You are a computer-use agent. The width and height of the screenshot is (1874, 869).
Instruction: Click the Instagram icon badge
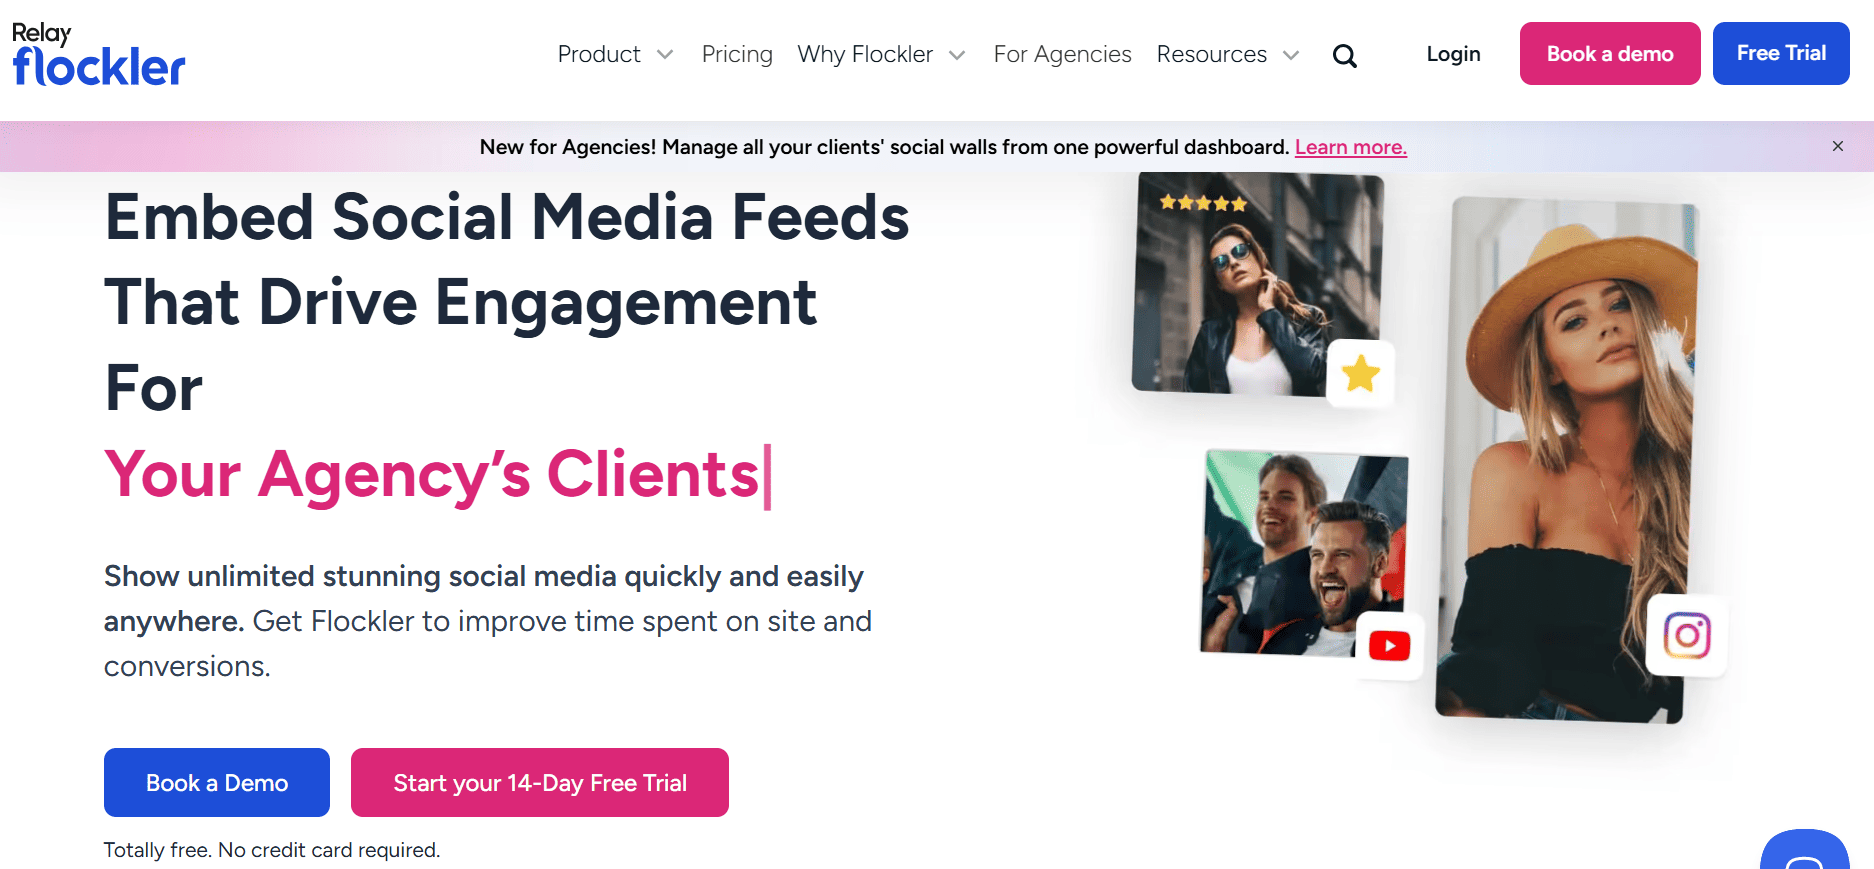click(1687, 635)
